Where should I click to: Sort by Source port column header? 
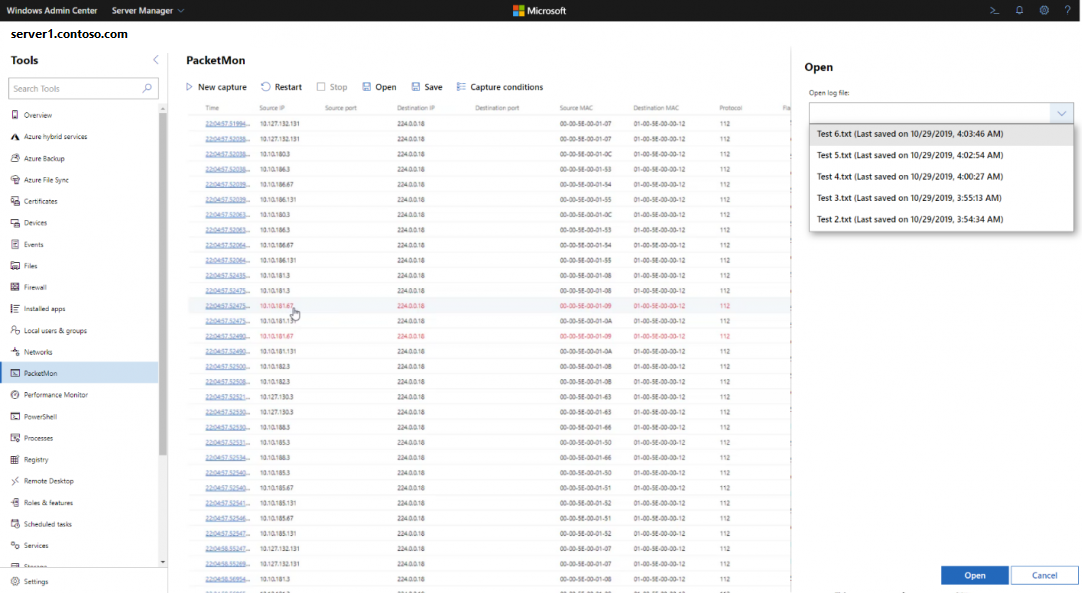coord(341,108)
